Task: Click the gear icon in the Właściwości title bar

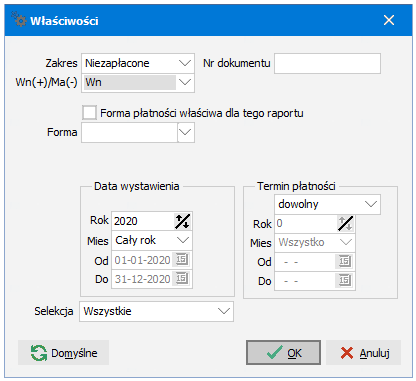Action: tap(19, 20)
